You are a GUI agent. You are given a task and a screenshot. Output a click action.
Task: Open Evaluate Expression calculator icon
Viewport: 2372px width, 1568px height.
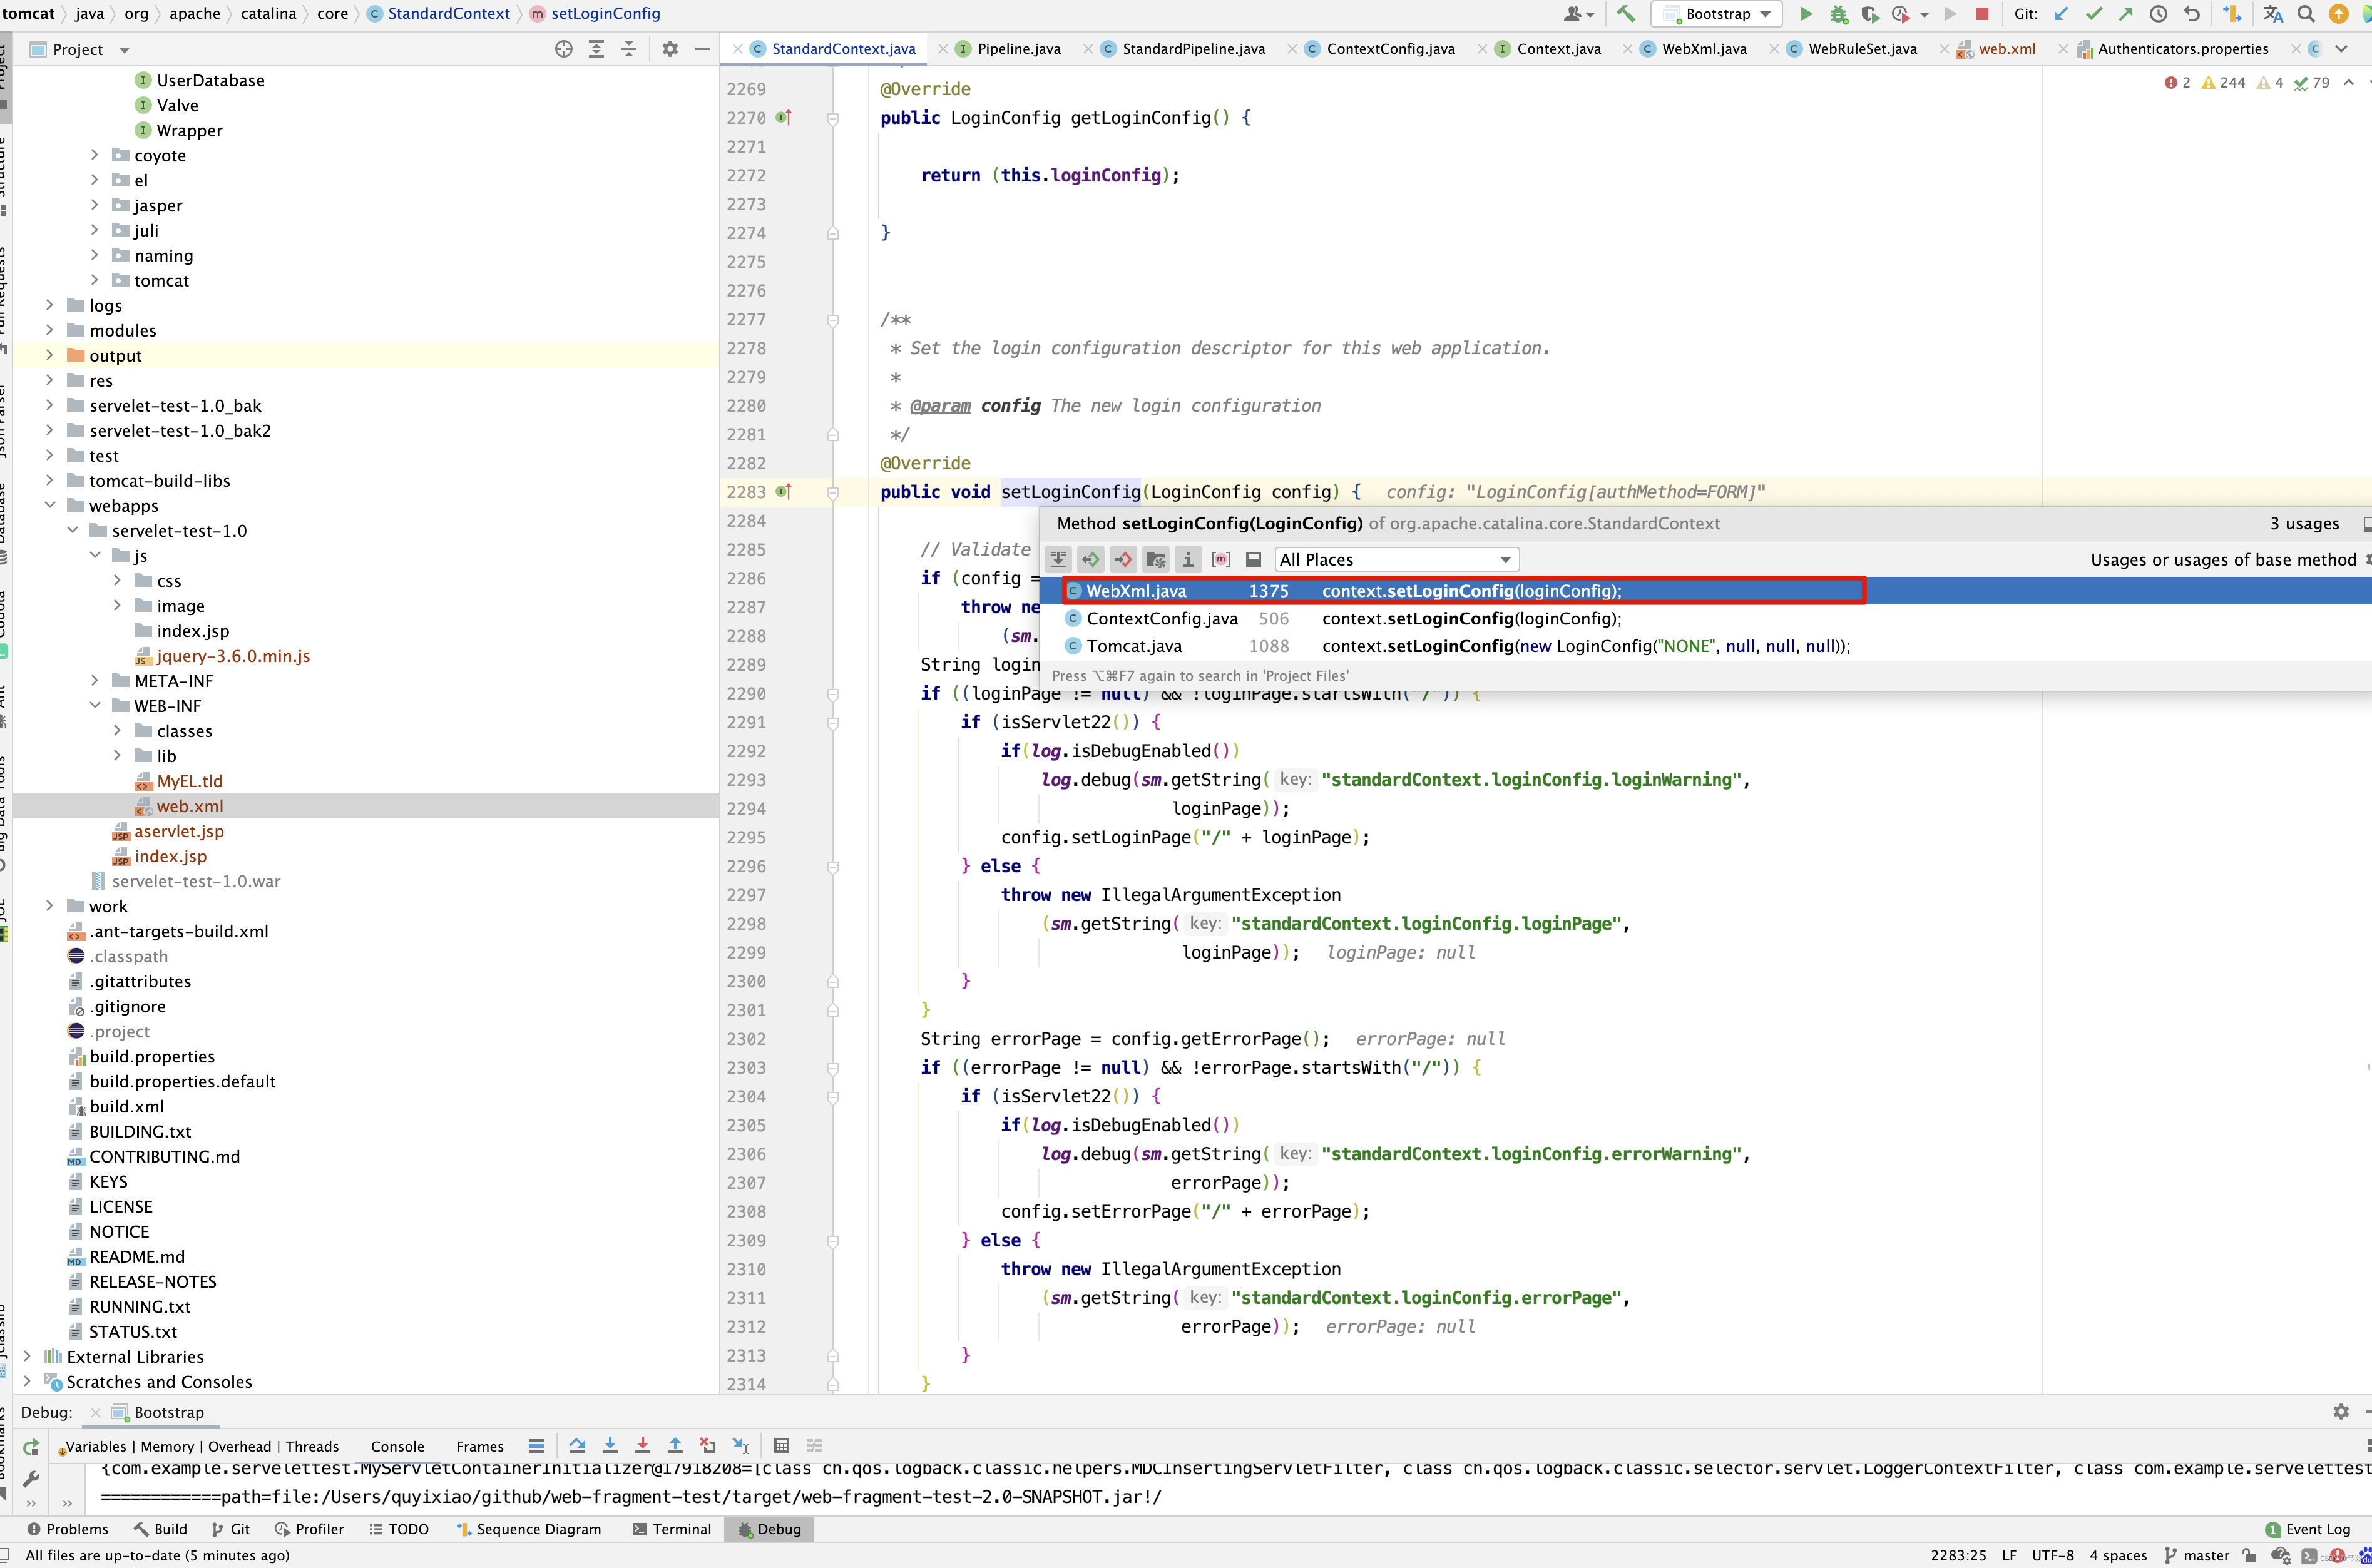(782, 1446)
